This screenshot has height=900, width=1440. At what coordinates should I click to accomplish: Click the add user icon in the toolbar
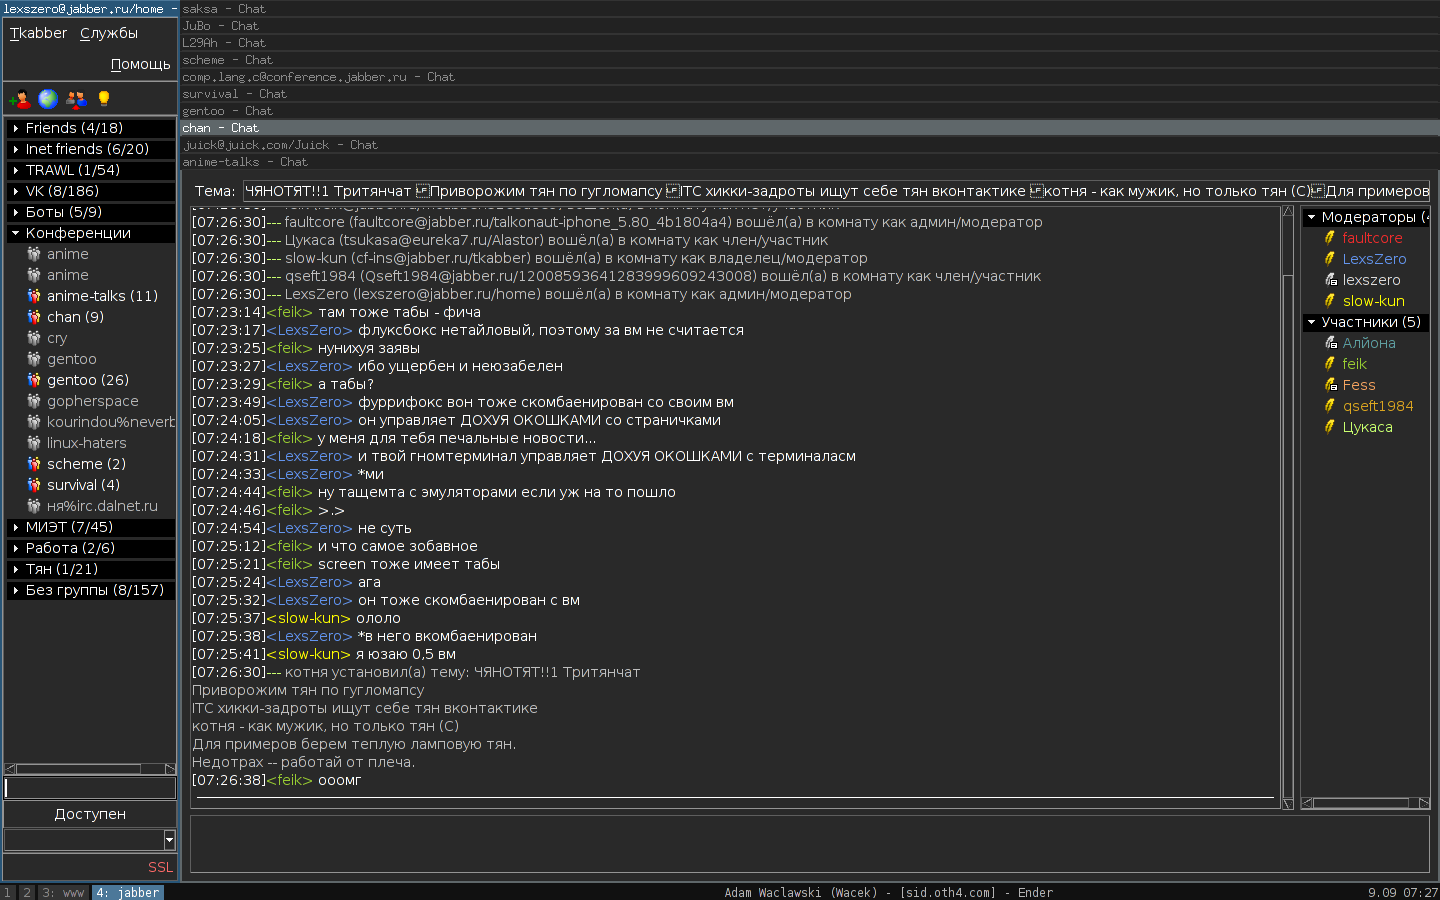(20, 99)
